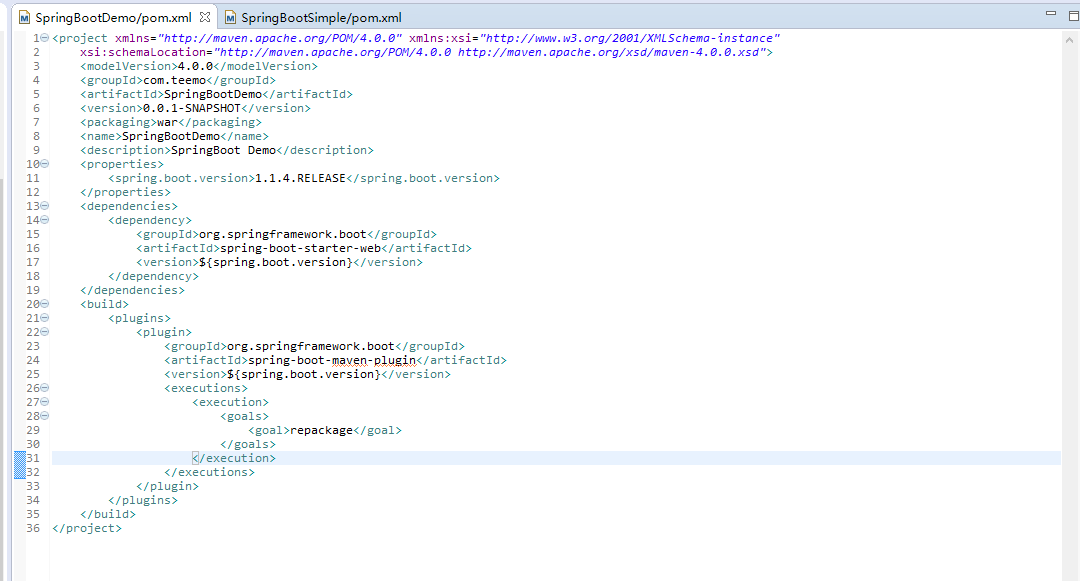The width and height of the screenshot is (1080, 581).
Task: Click '</build>' tag on line 35
Action: pyautogui.click(x=108, y=514)
